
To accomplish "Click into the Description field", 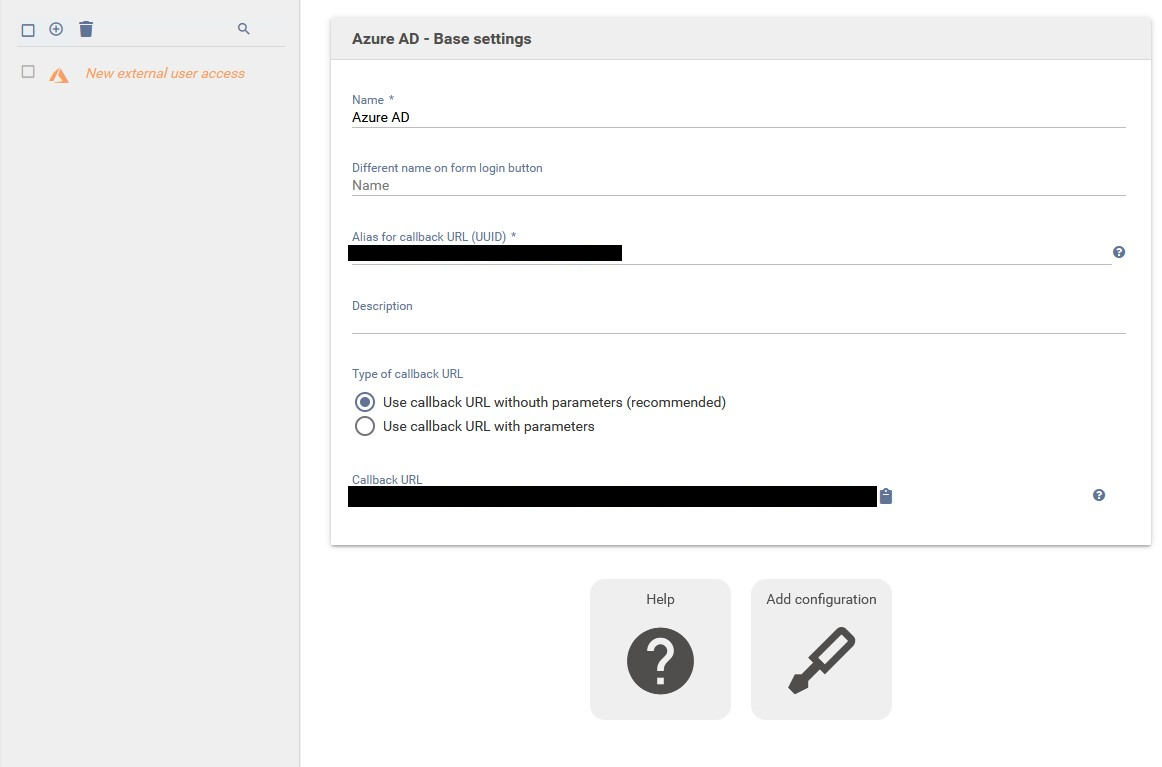I will click(x=738, y=322).
